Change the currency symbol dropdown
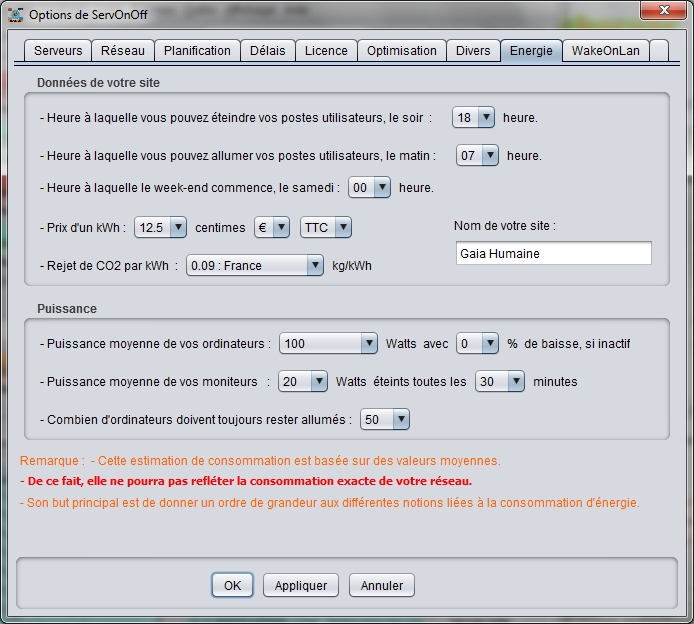694x624 pixels. 272,228
